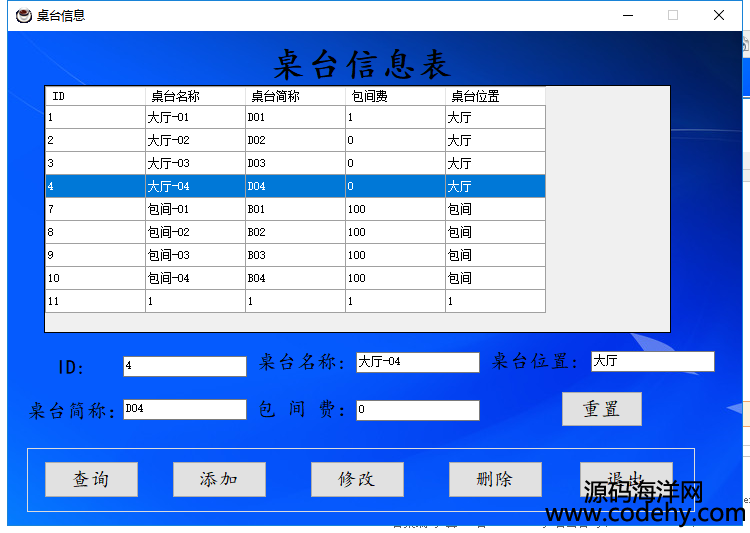Click the B03 abbreviation cell

pos(295,255)
